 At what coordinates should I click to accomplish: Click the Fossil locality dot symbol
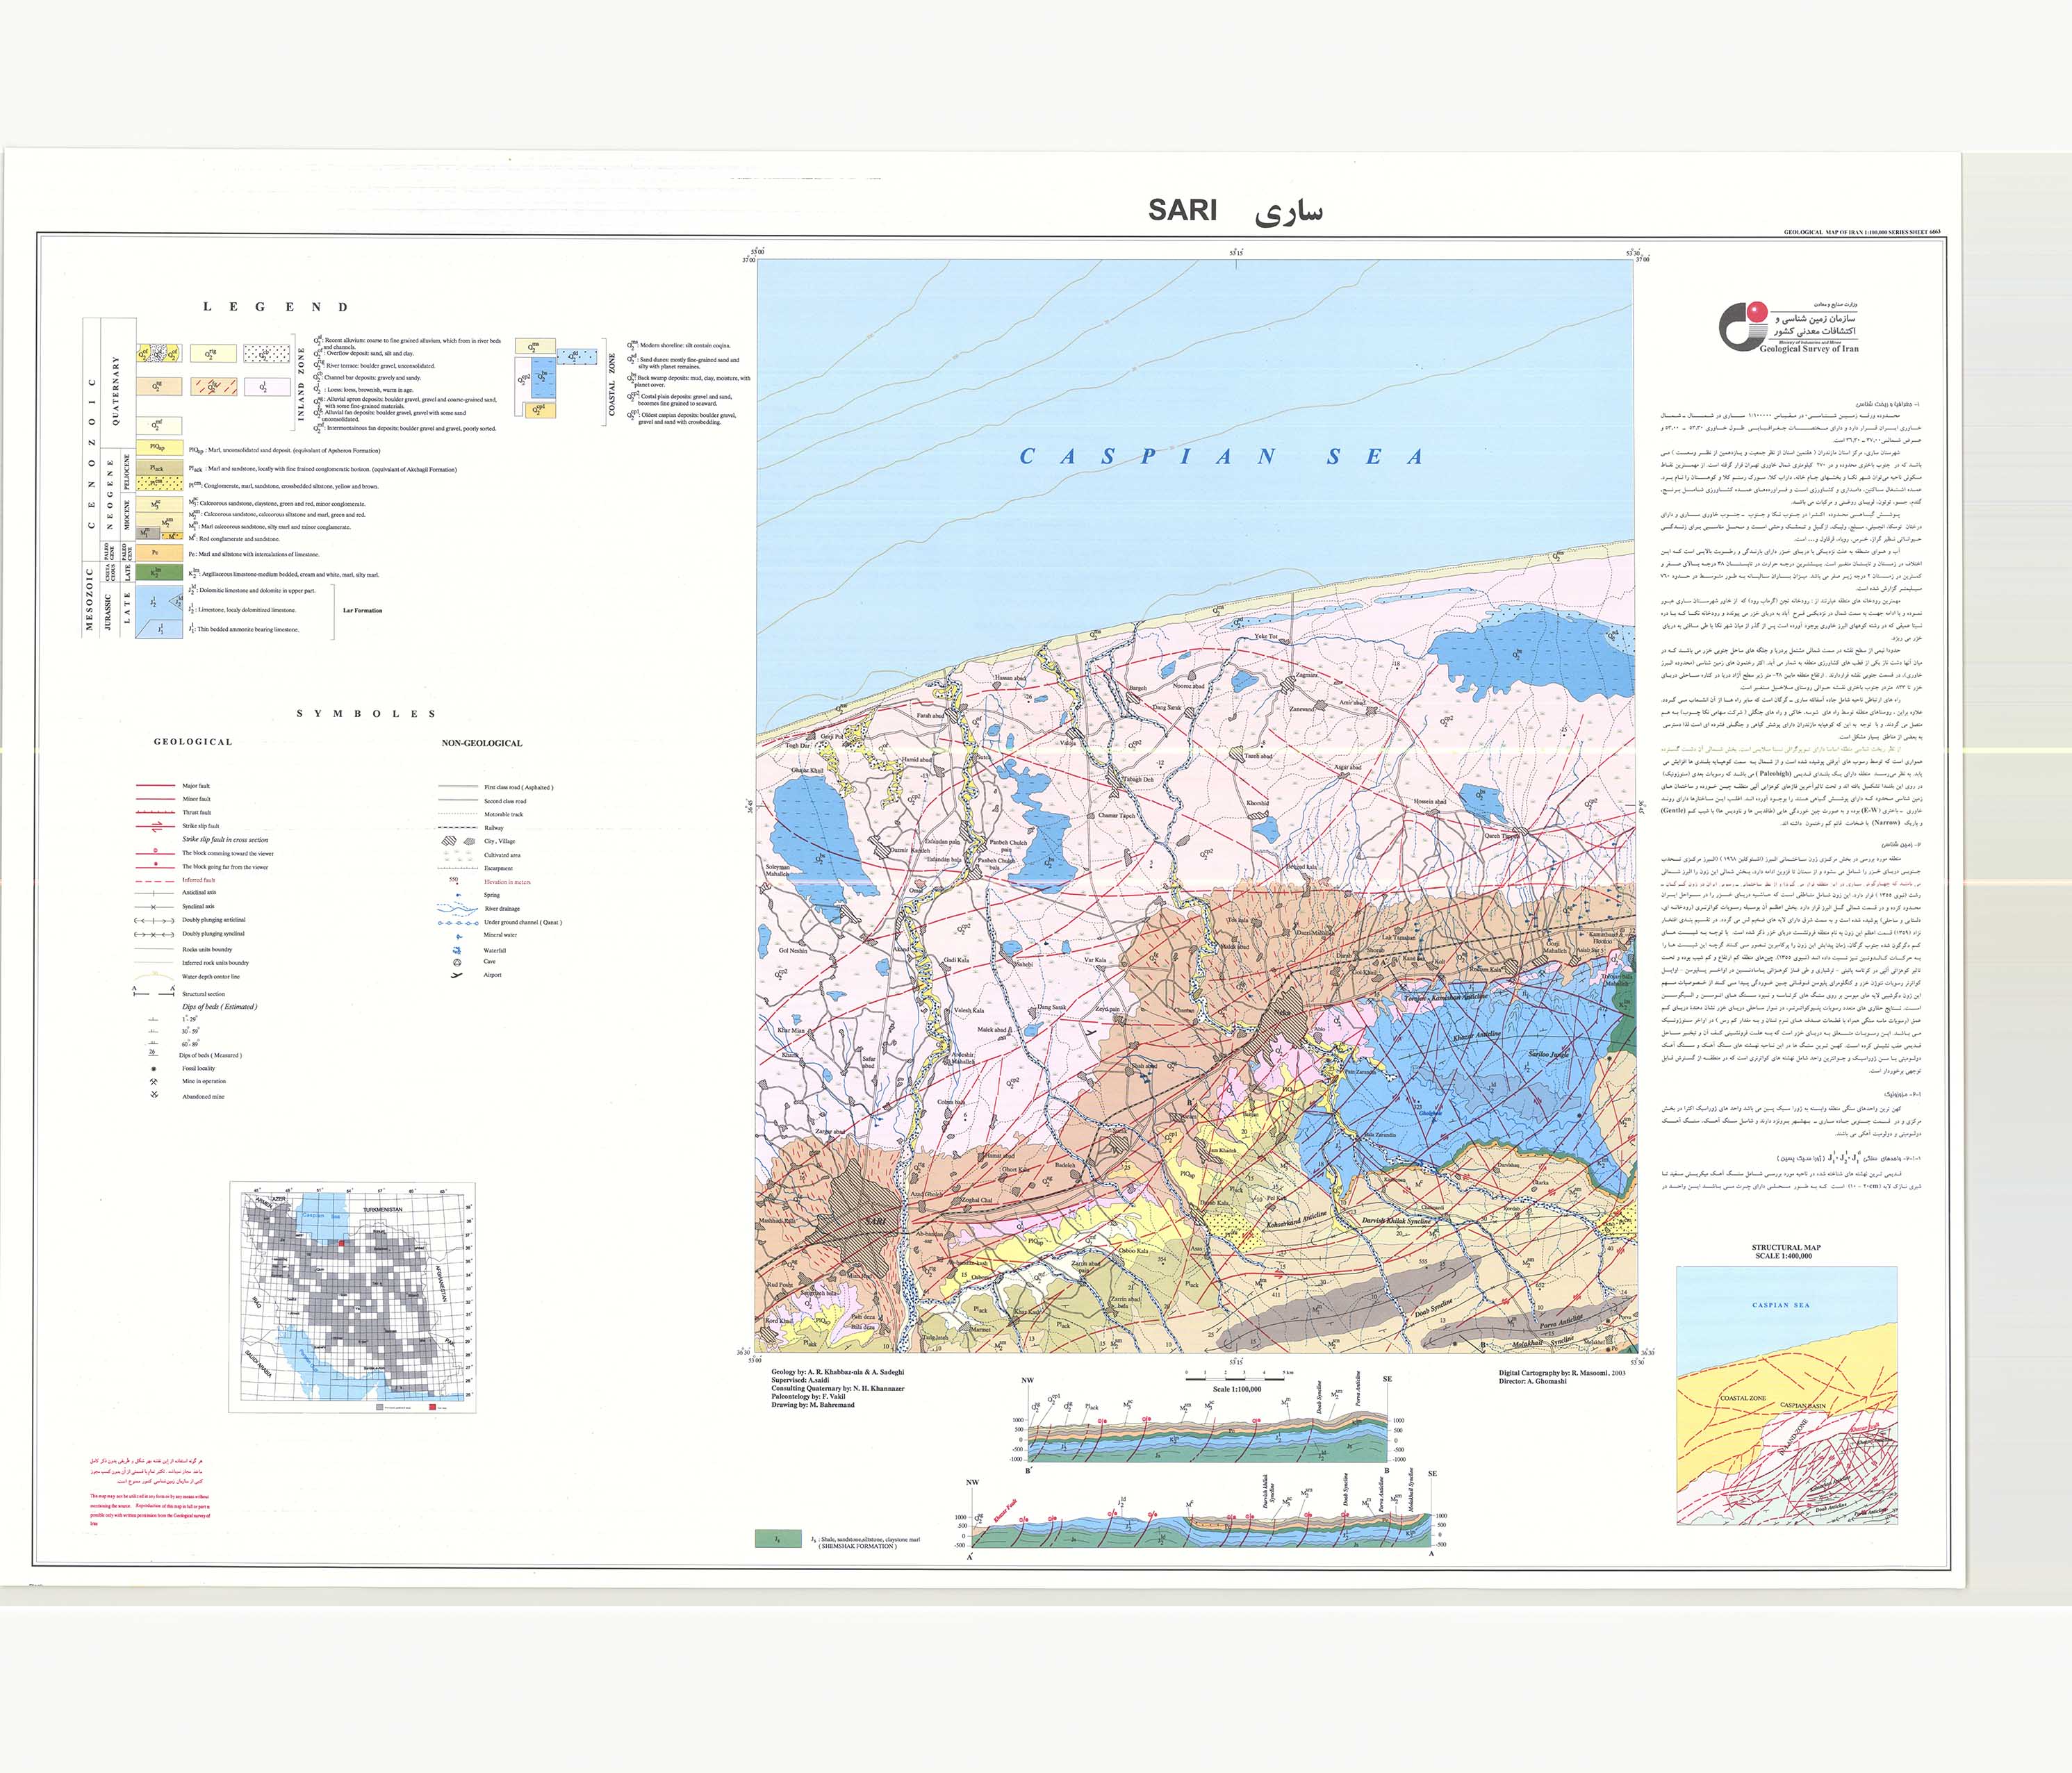tap(154, 1069)
